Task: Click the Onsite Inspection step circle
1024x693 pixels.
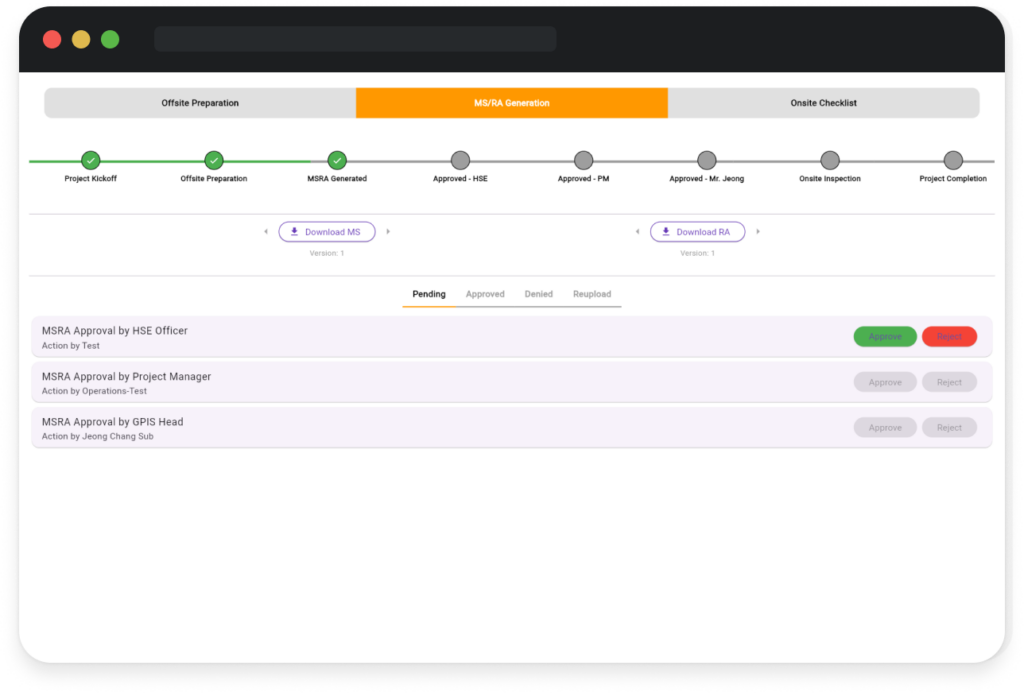Action: pos(830,160)
